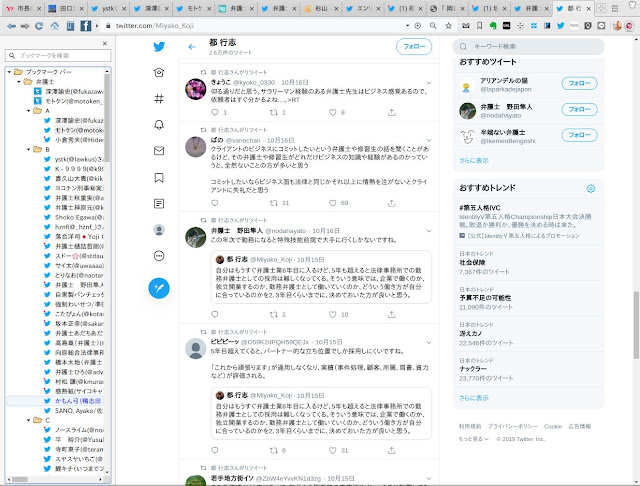Open the Profile avatar icon in sidebar
The image size is (640, 486).
pyautogui.click(x=159, y=230)
